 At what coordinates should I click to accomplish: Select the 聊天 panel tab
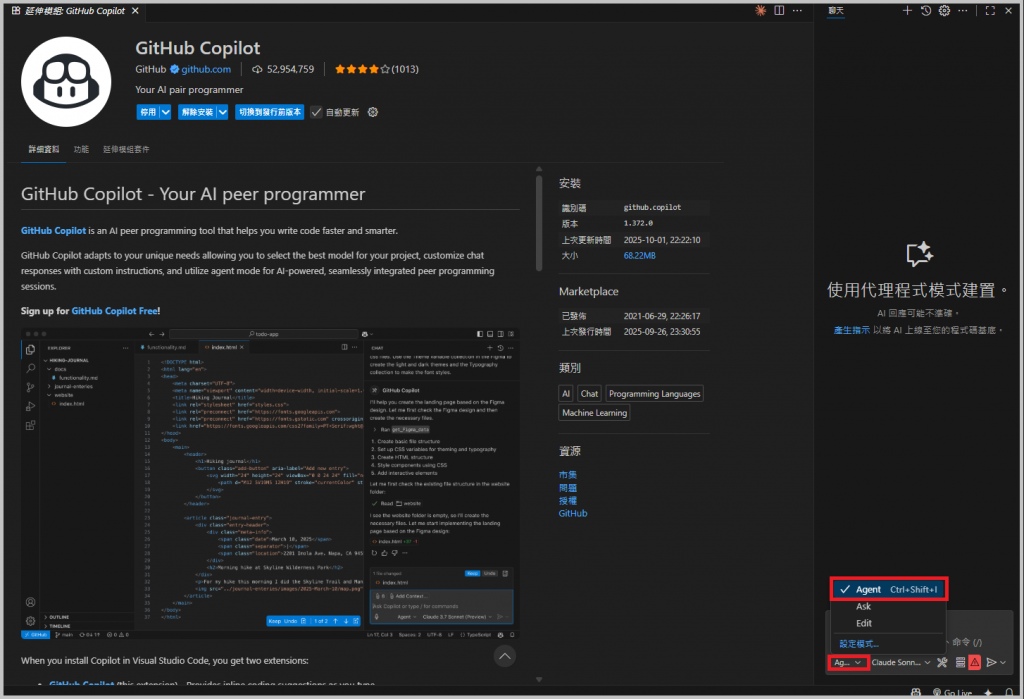pyautogui.click(x=836, y=10)
